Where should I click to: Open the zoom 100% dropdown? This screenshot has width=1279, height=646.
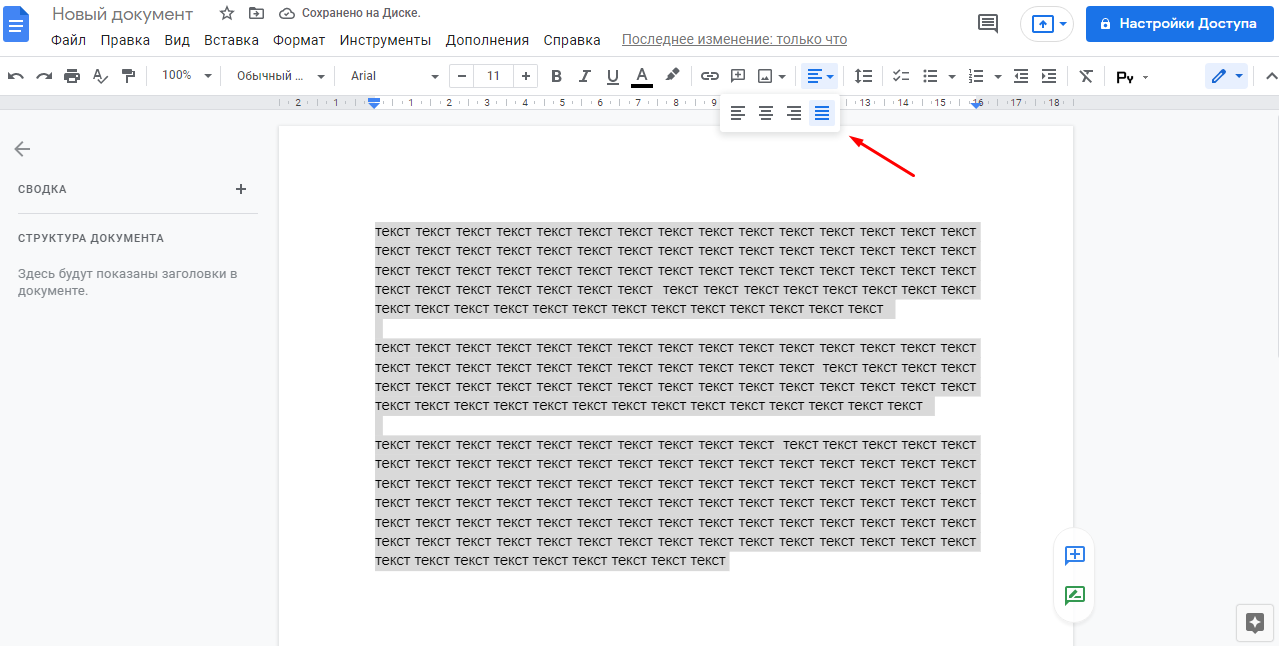pos(187,76)
